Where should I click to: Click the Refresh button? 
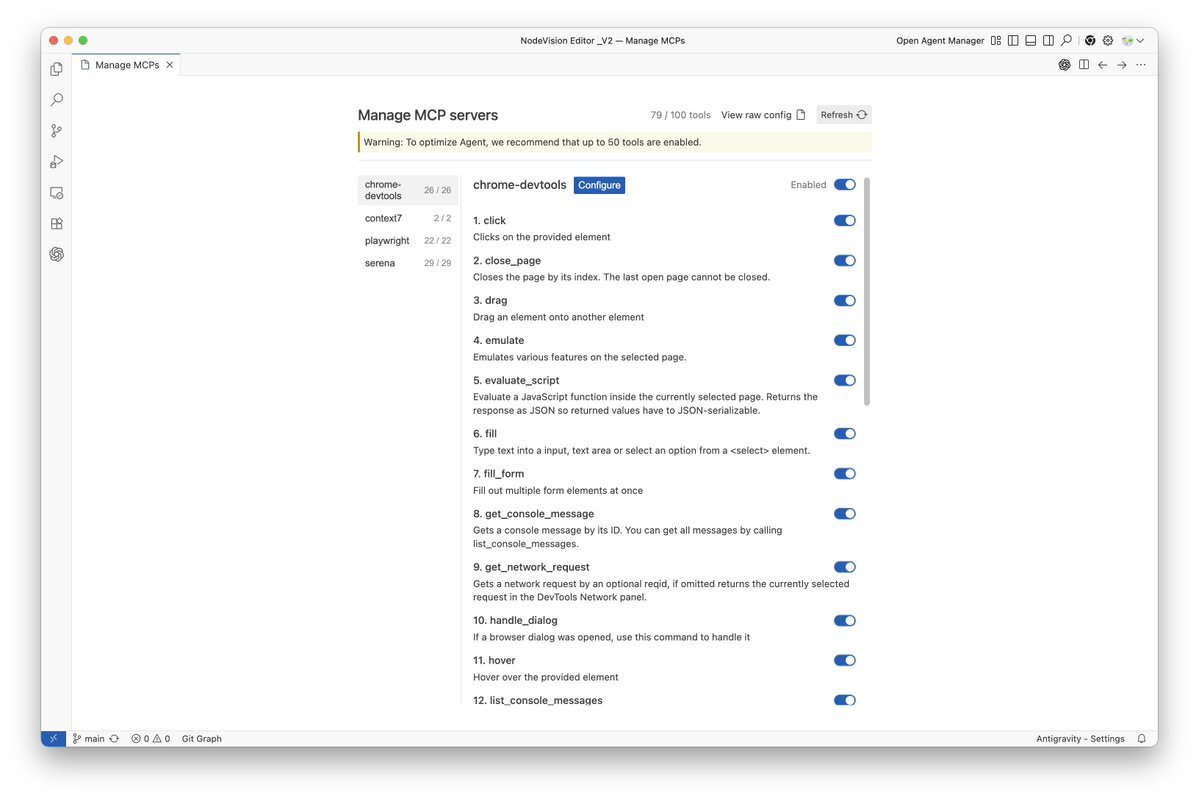844,115
